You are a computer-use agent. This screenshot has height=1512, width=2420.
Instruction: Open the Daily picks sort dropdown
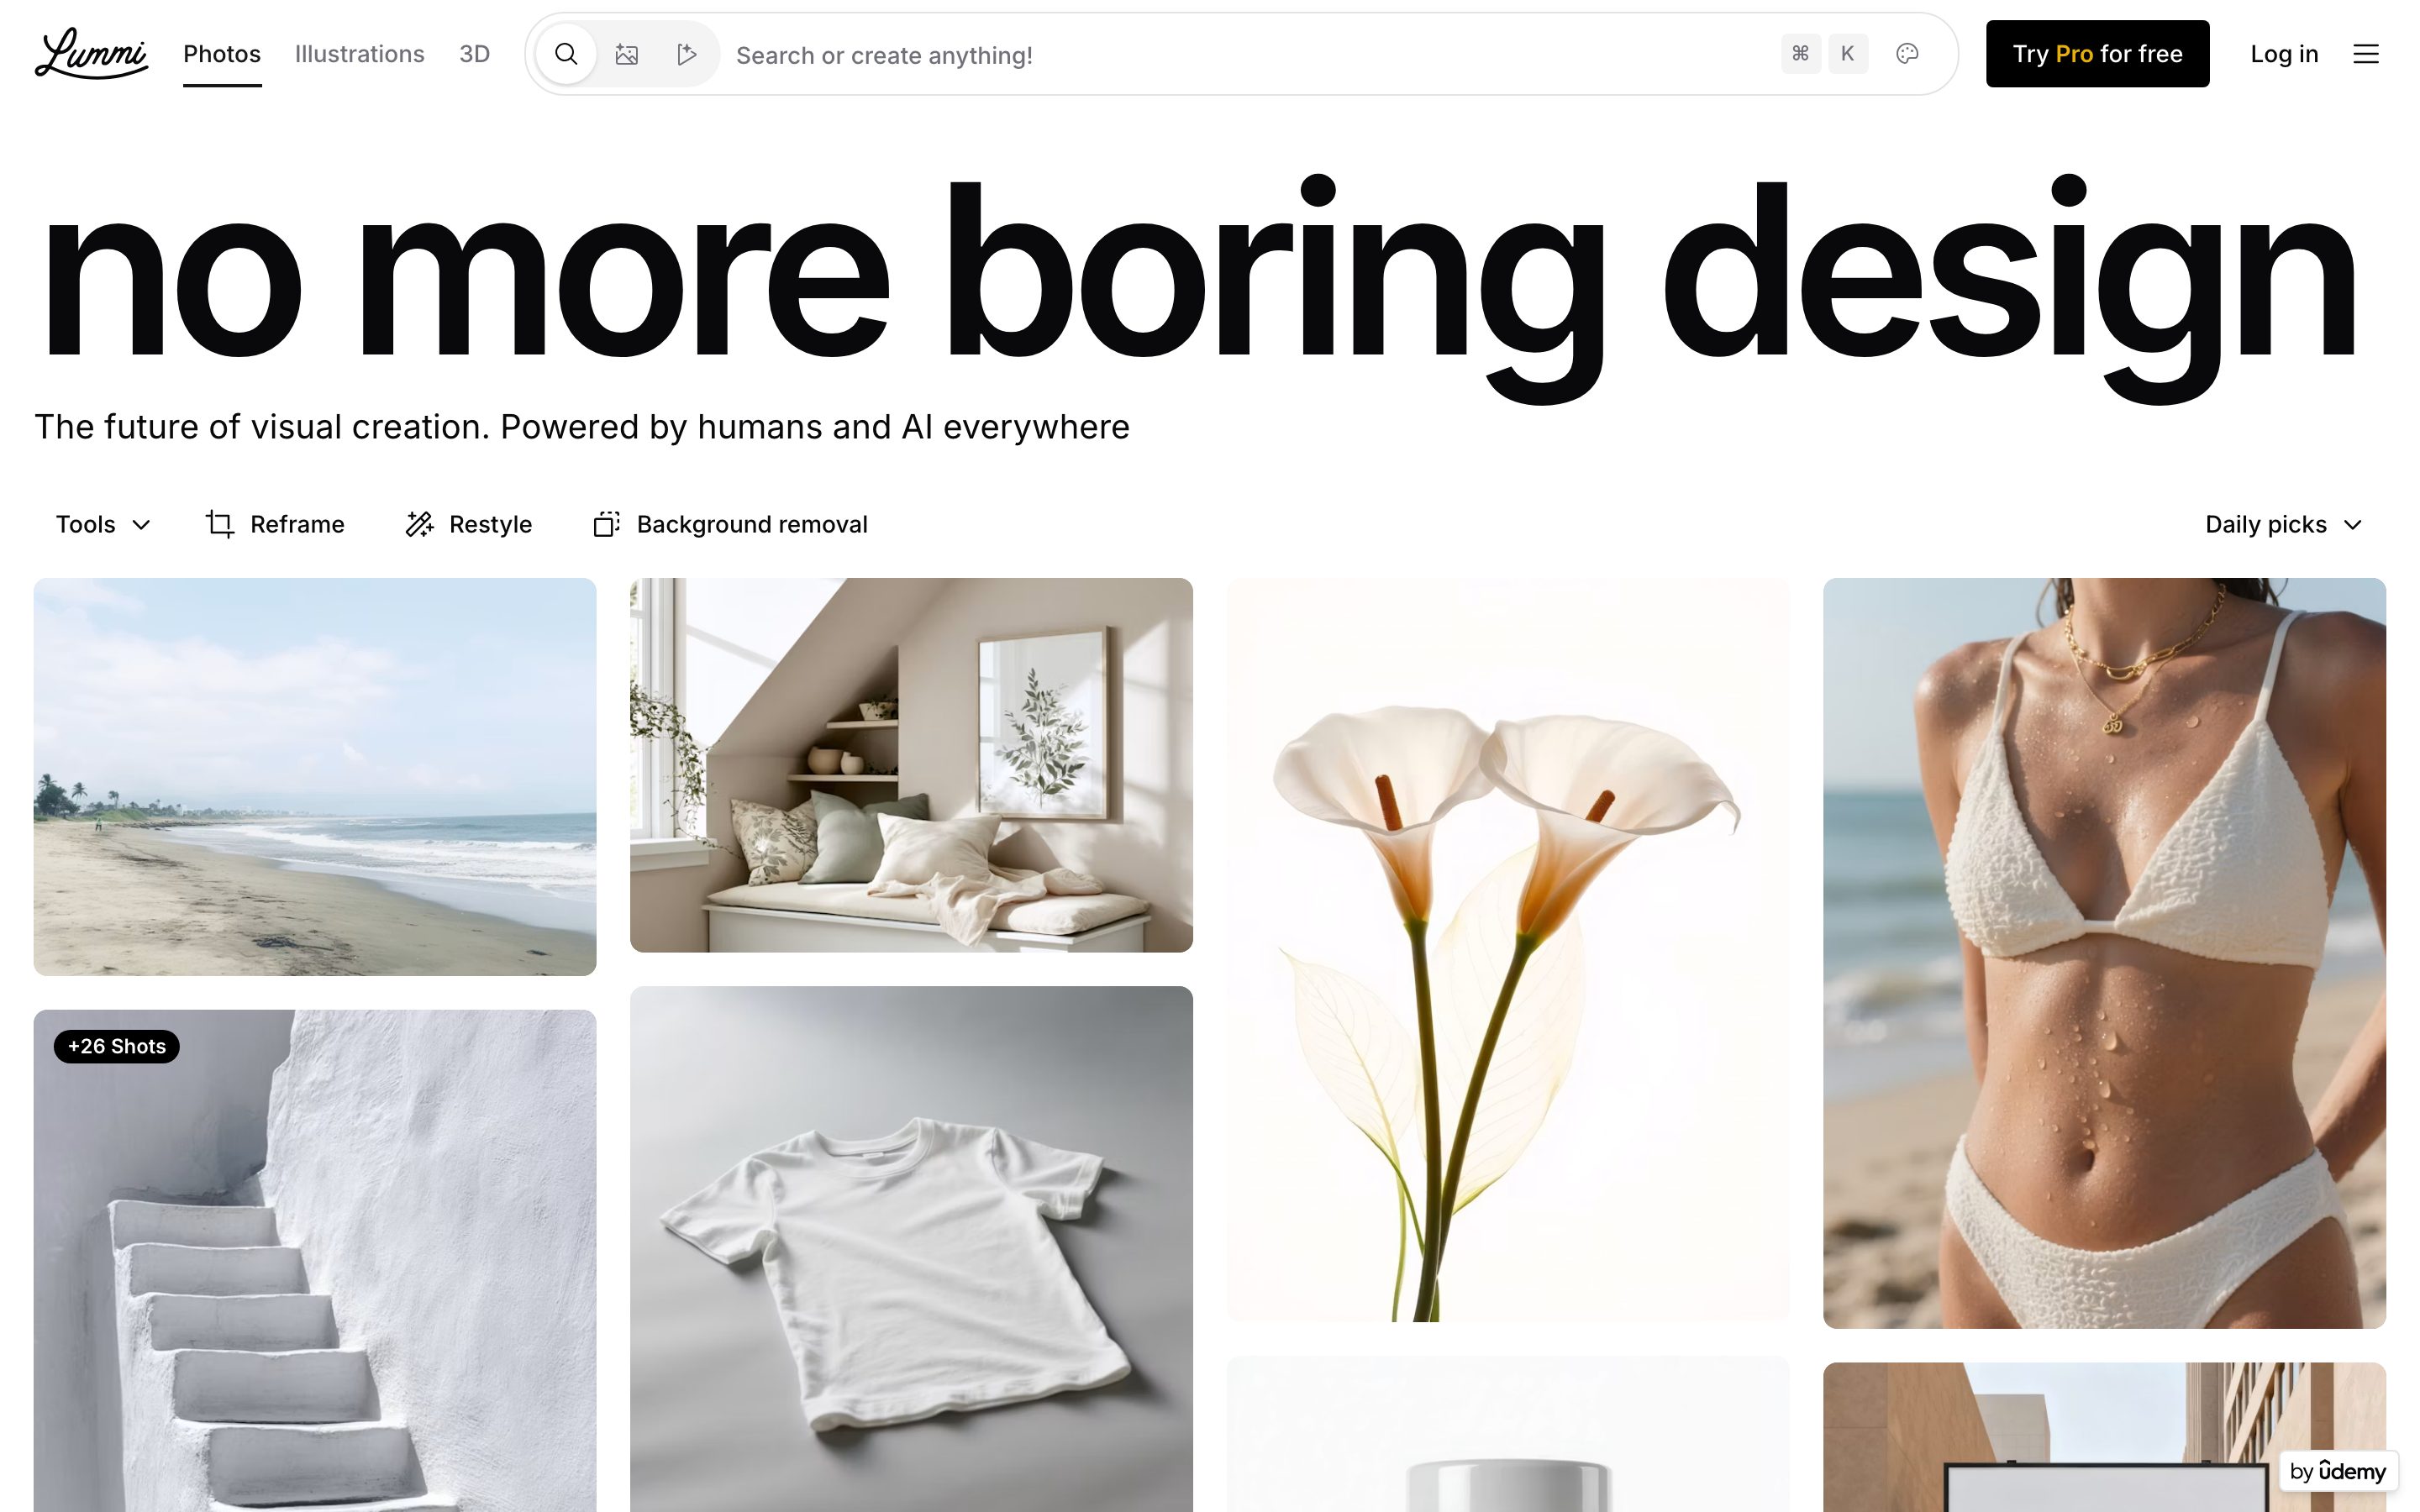click(x=2283, y=524)
